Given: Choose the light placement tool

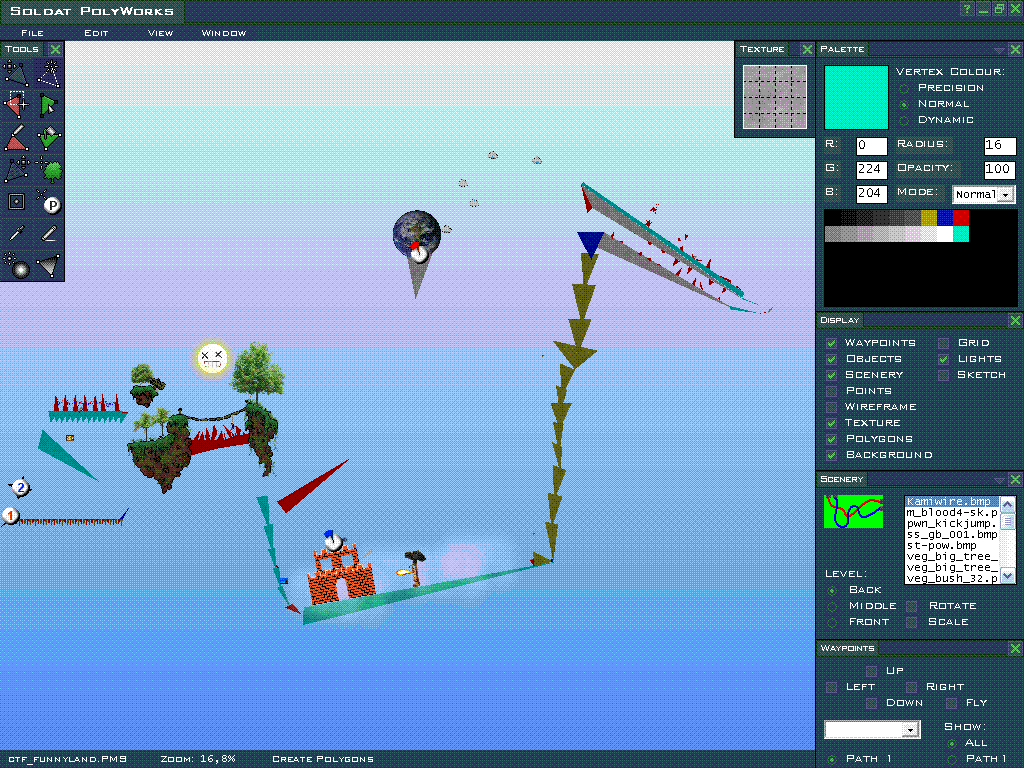Looking at the screenshot, I should click(x=16, y=266).
